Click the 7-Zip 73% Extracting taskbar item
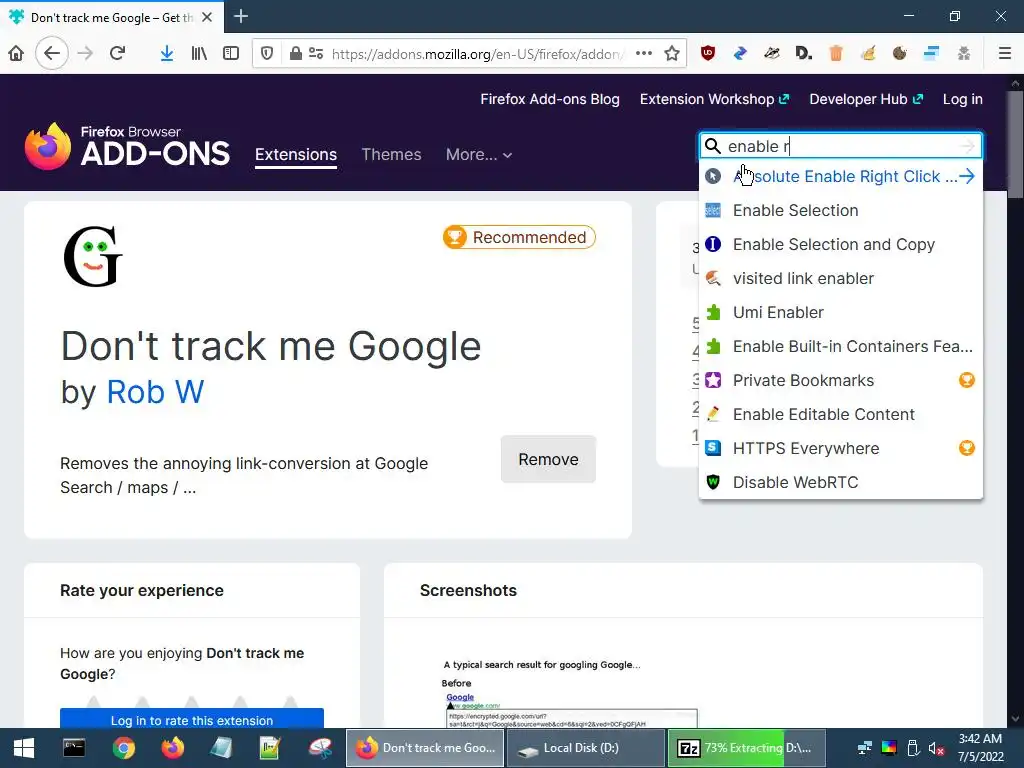 (x=746, y=748)
